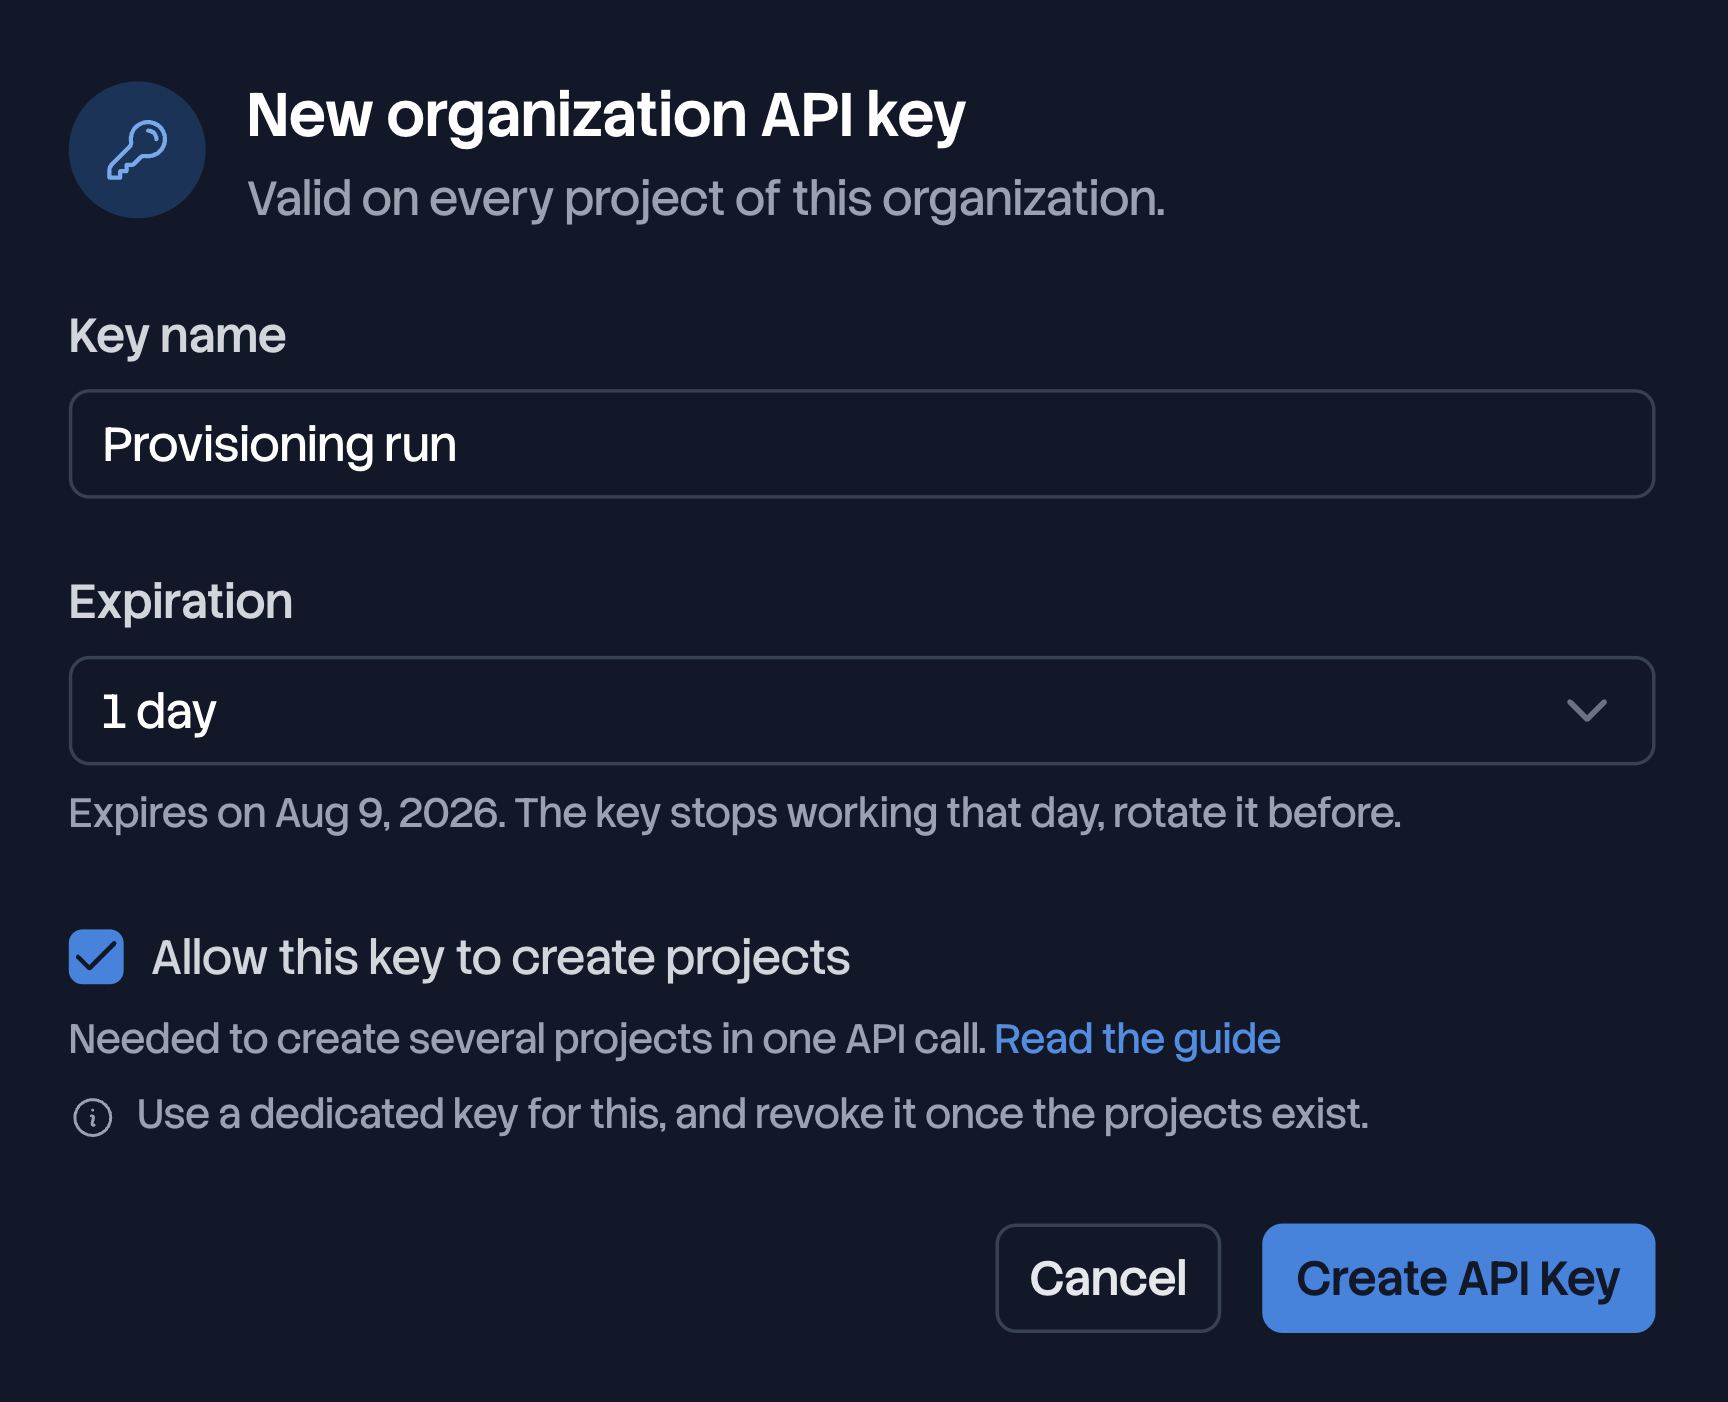Uncheck Allow this key to create projects
The image size is (1728, 1402).
point(96,957)
